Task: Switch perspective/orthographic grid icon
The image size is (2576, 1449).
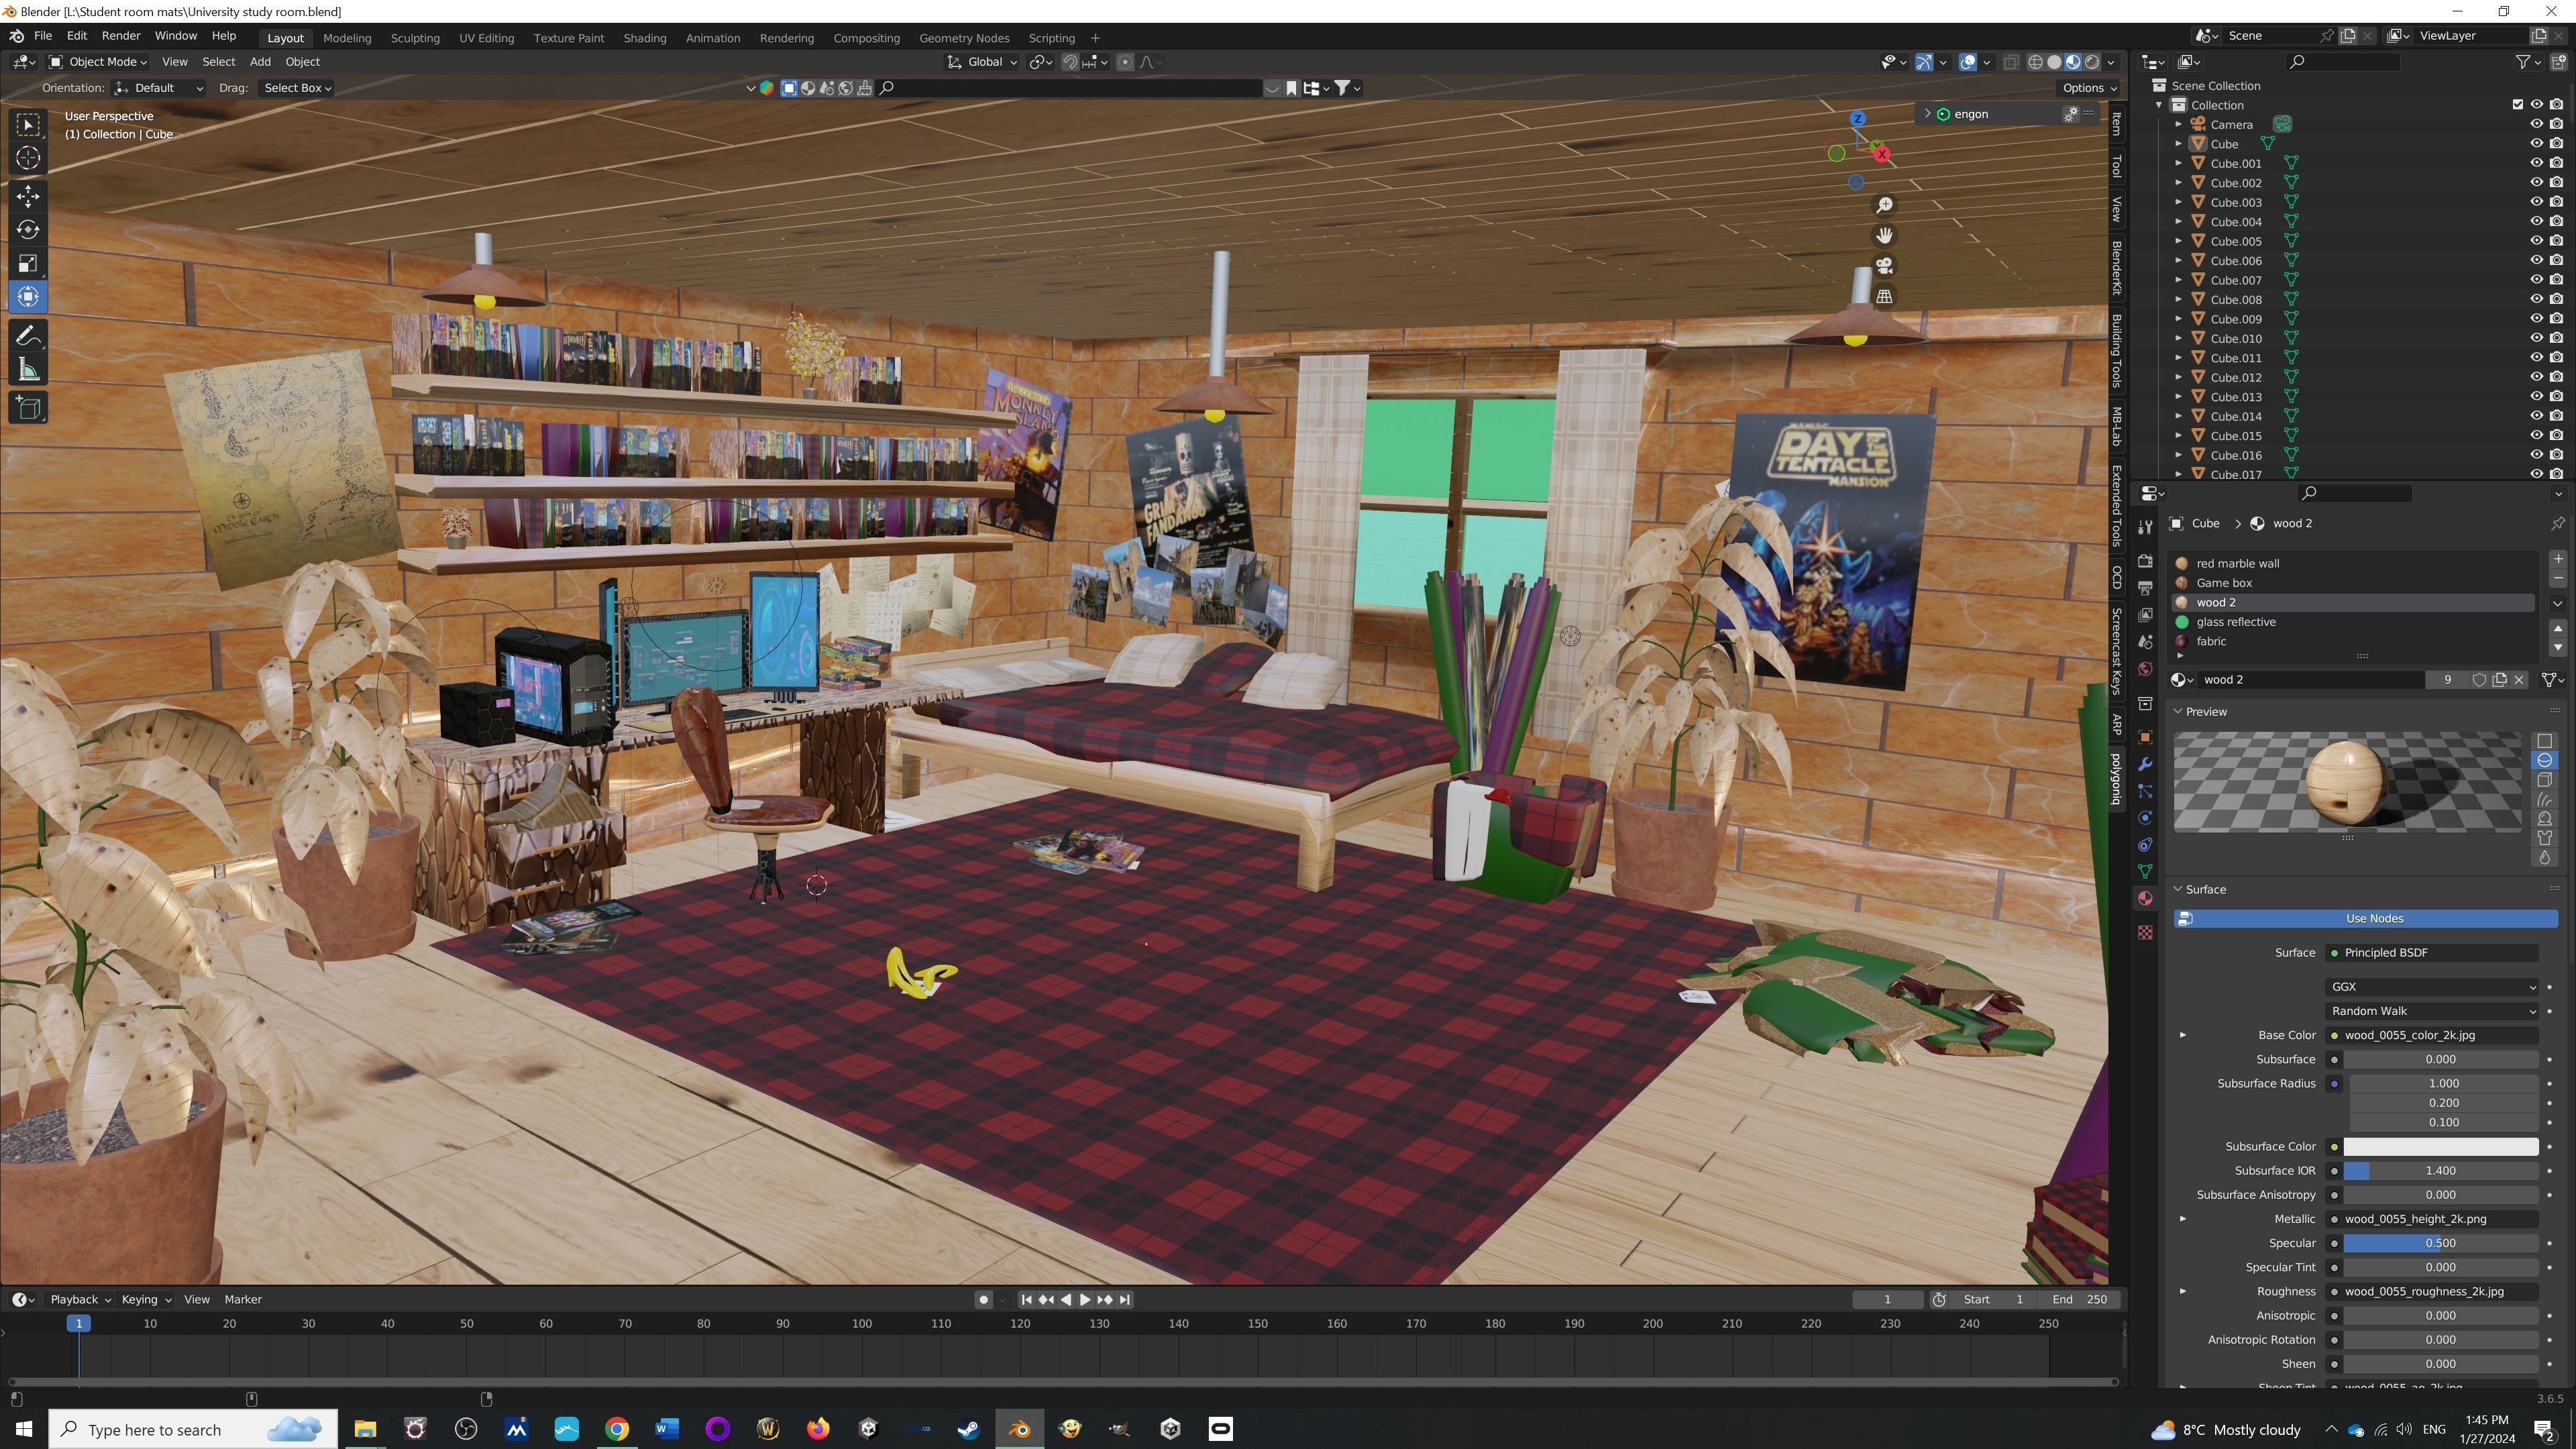Action: pyautogui.click(x=1884, y=297)
